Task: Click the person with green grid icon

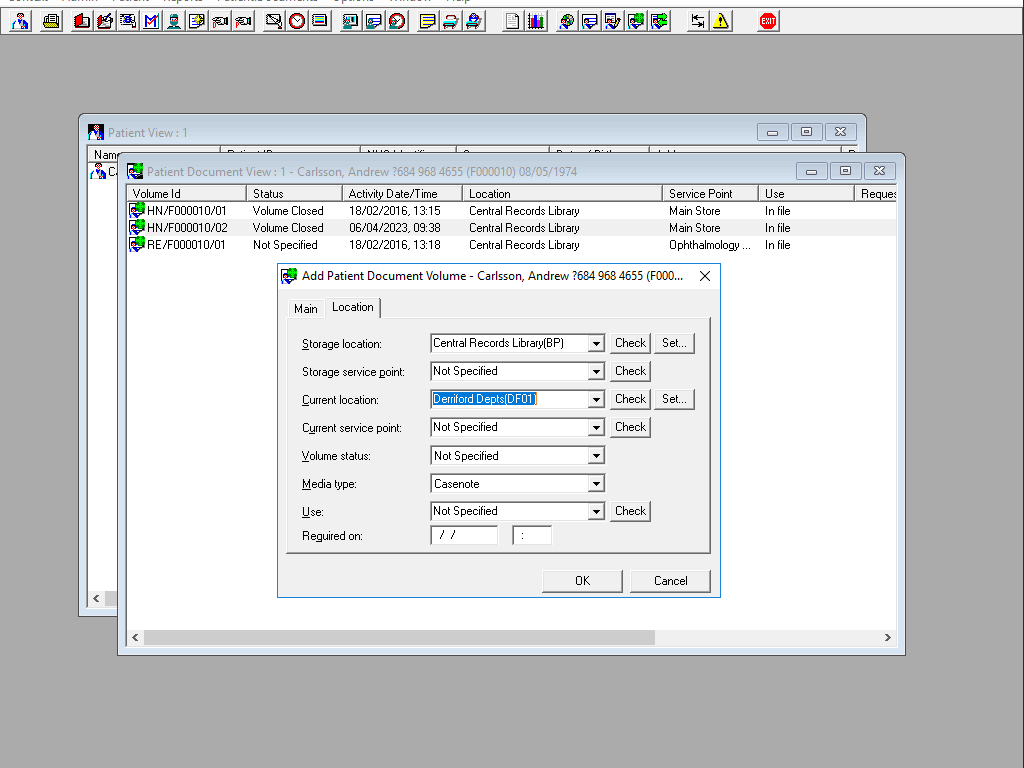Action: 636,22
